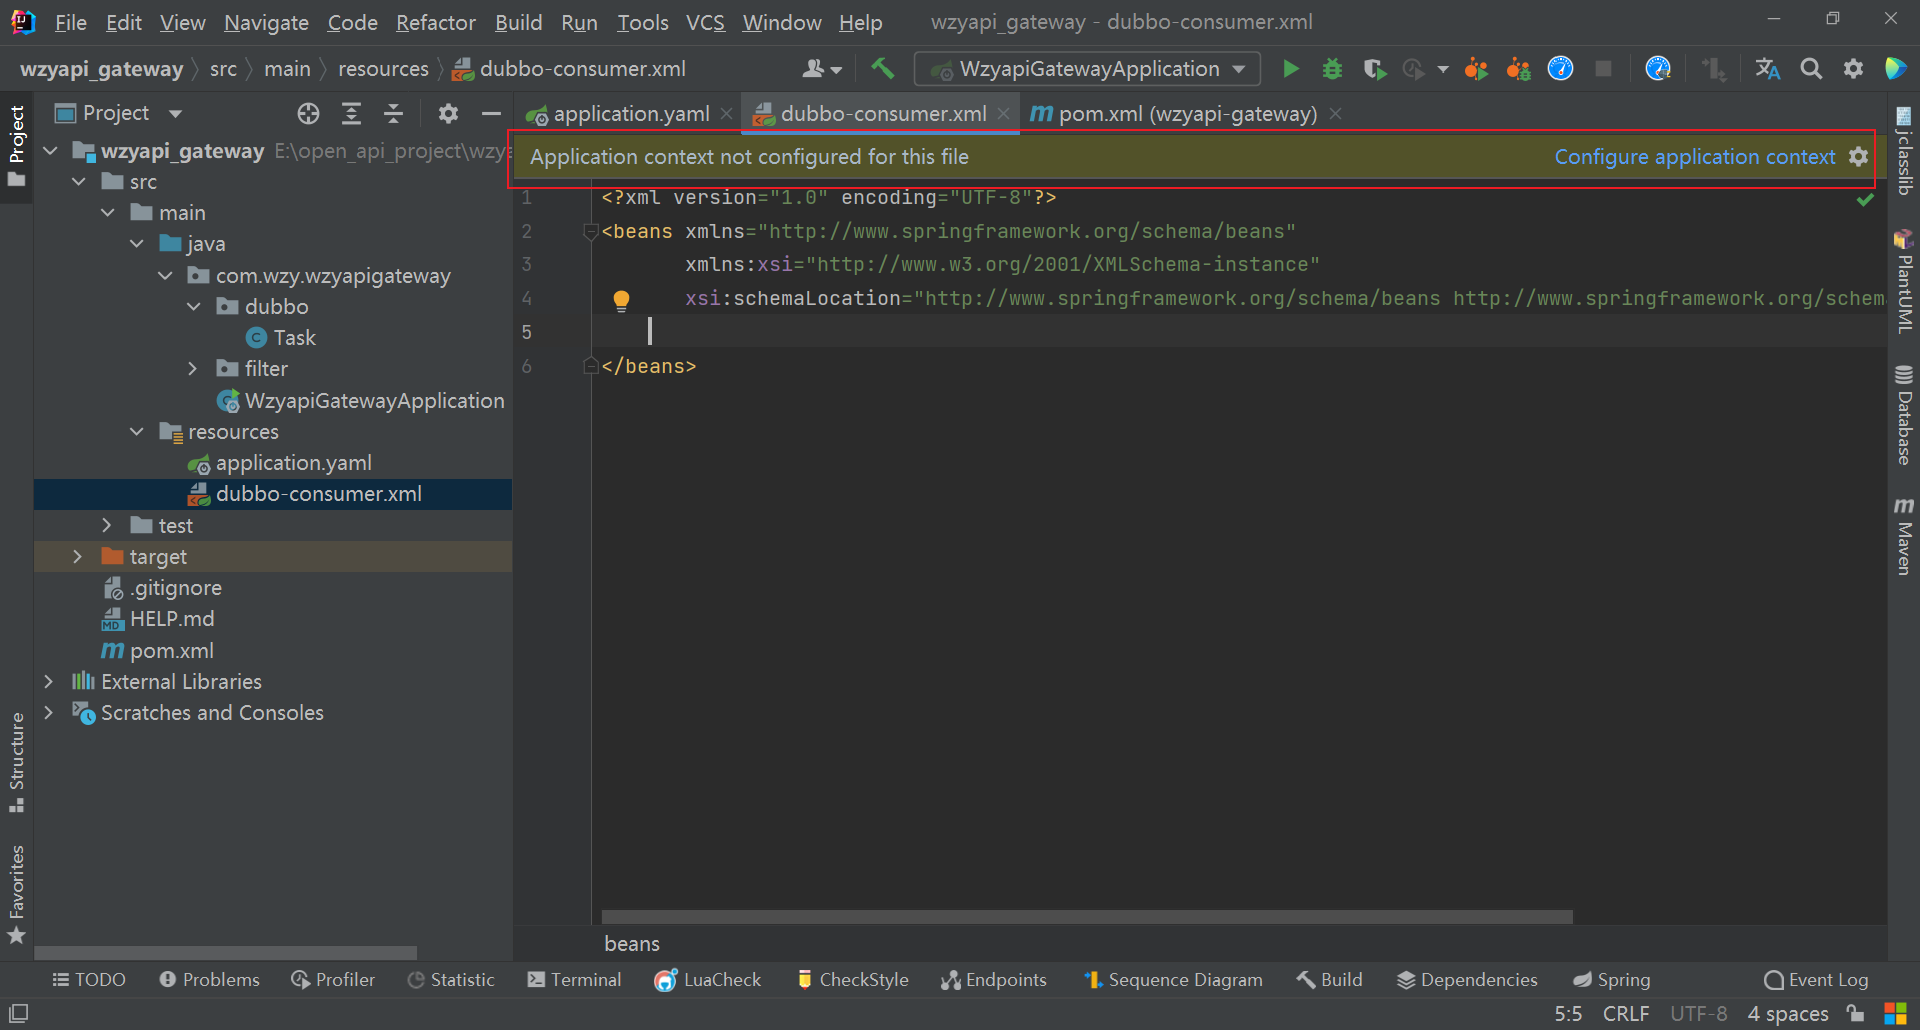Toggle the Maven tool window sidebar
1920x1030 pixels.
(x=1903, y=536)
